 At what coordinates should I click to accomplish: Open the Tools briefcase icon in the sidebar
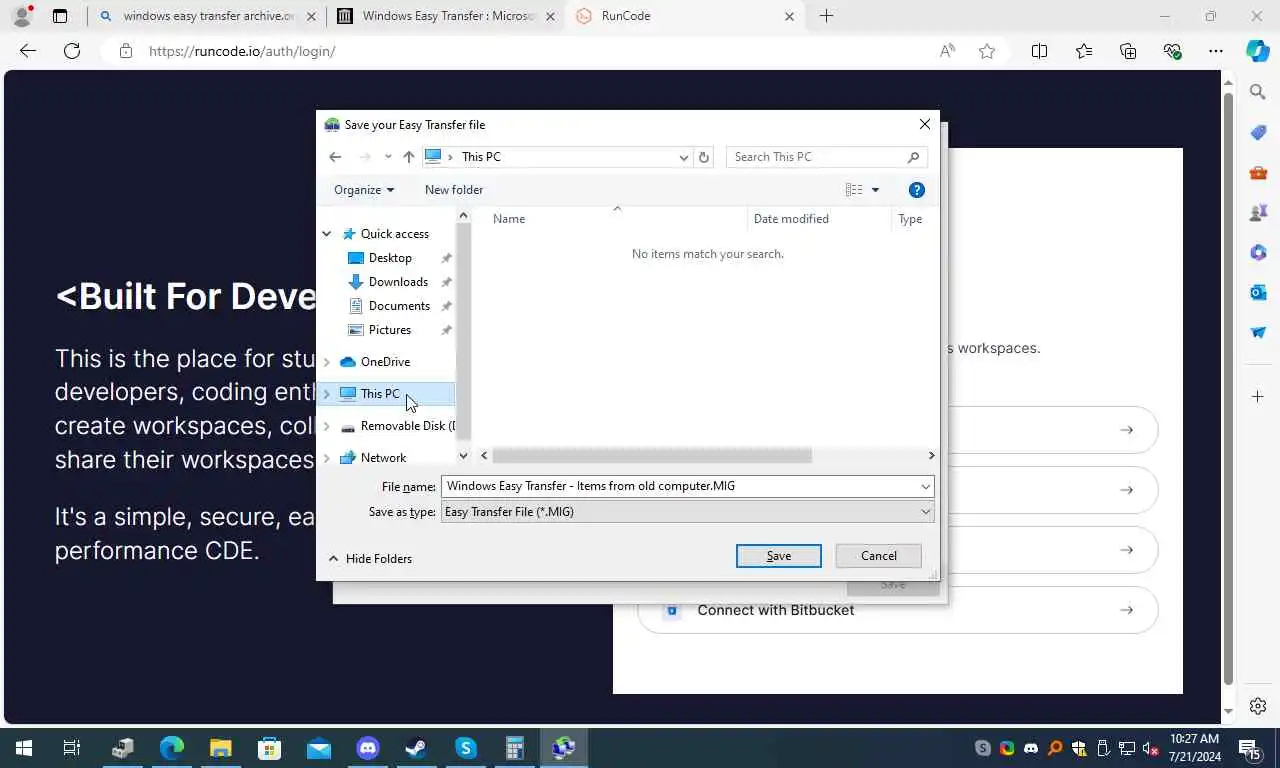pyautogui.click(x=1258, y=172)
